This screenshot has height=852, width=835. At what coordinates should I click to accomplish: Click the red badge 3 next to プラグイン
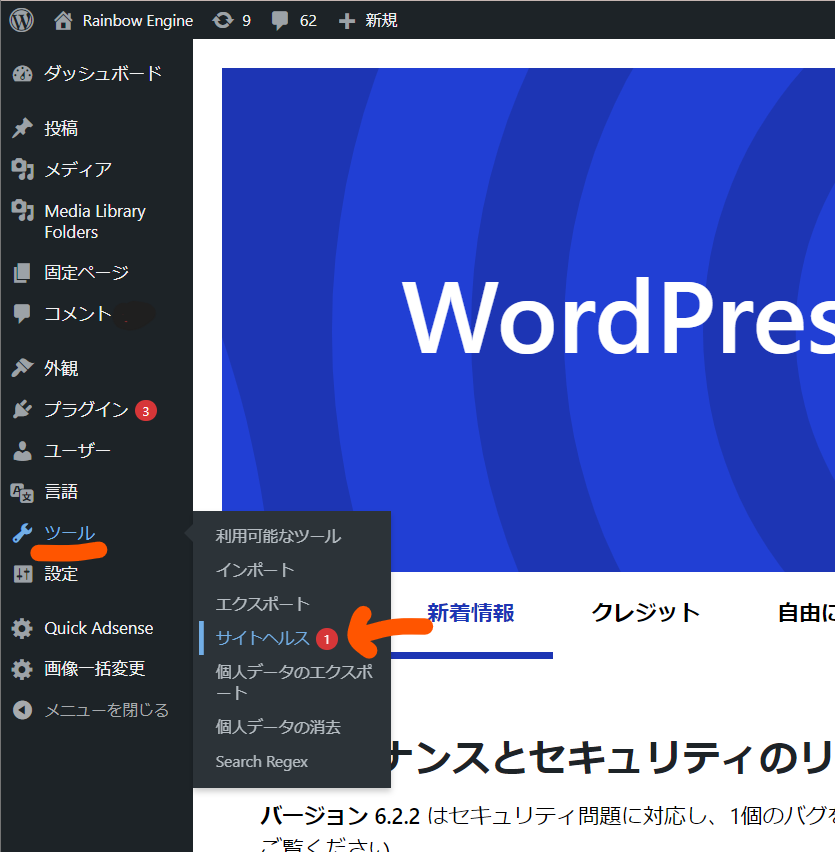[x=146, y=411]
